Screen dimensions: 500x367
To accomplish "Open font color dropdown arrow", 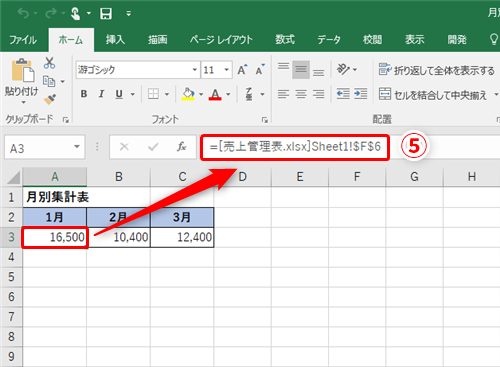I will (x=228, y=95).
